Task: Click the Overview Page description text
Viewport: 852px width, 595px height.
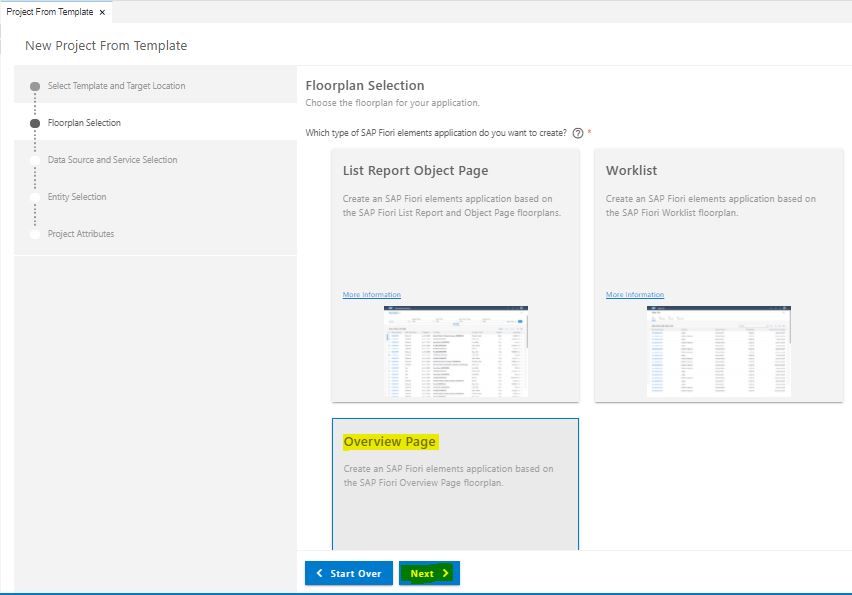Action: tap(448, 475)
